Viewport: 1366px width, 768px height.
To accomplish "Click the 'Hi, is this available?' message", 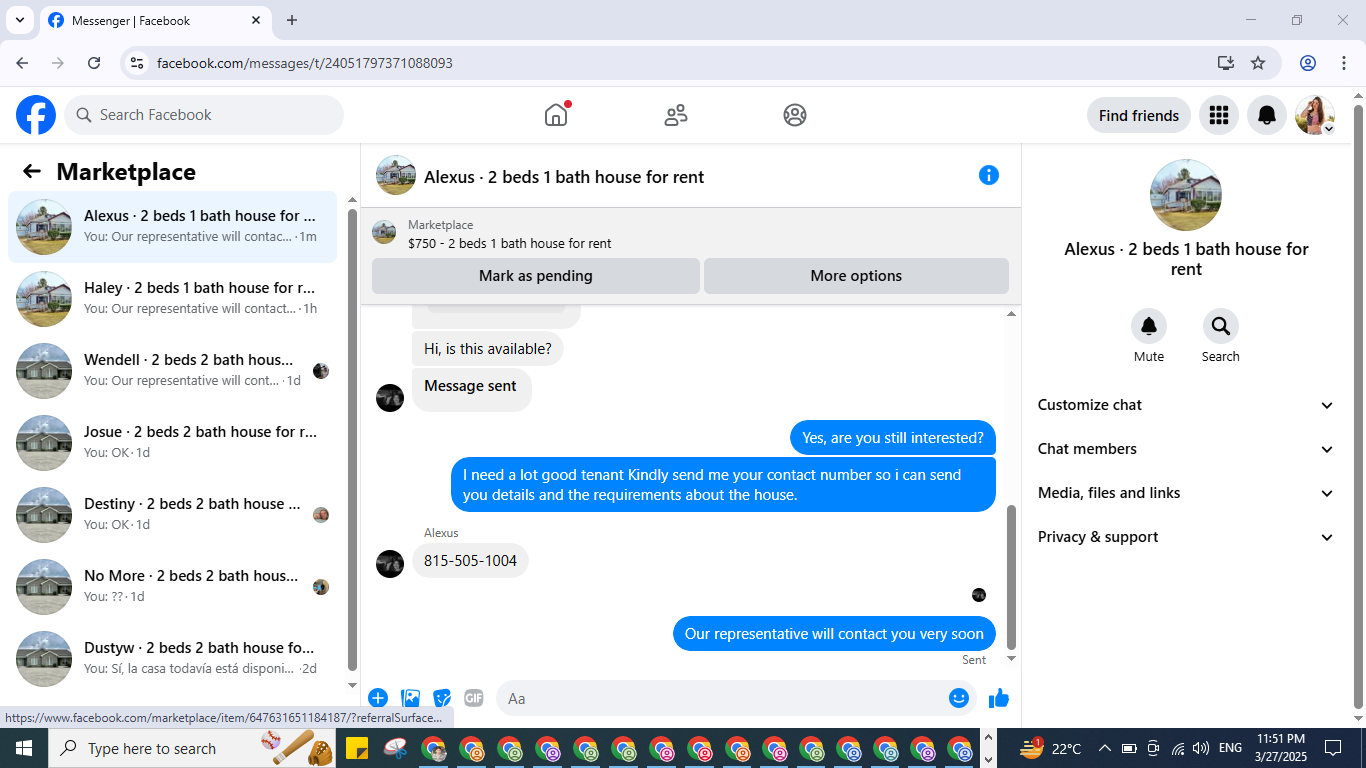I will [488, 349].
